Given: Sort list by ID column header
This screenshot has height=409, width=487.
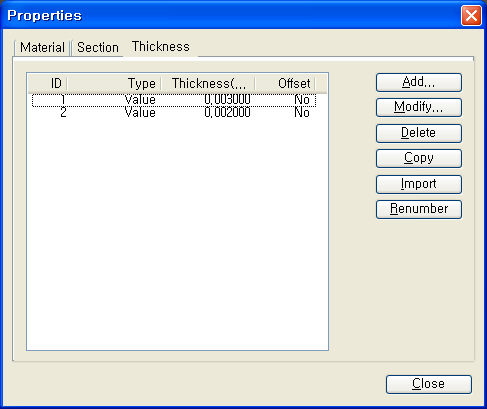Looking at the screenshot, I should coord(48,83).
